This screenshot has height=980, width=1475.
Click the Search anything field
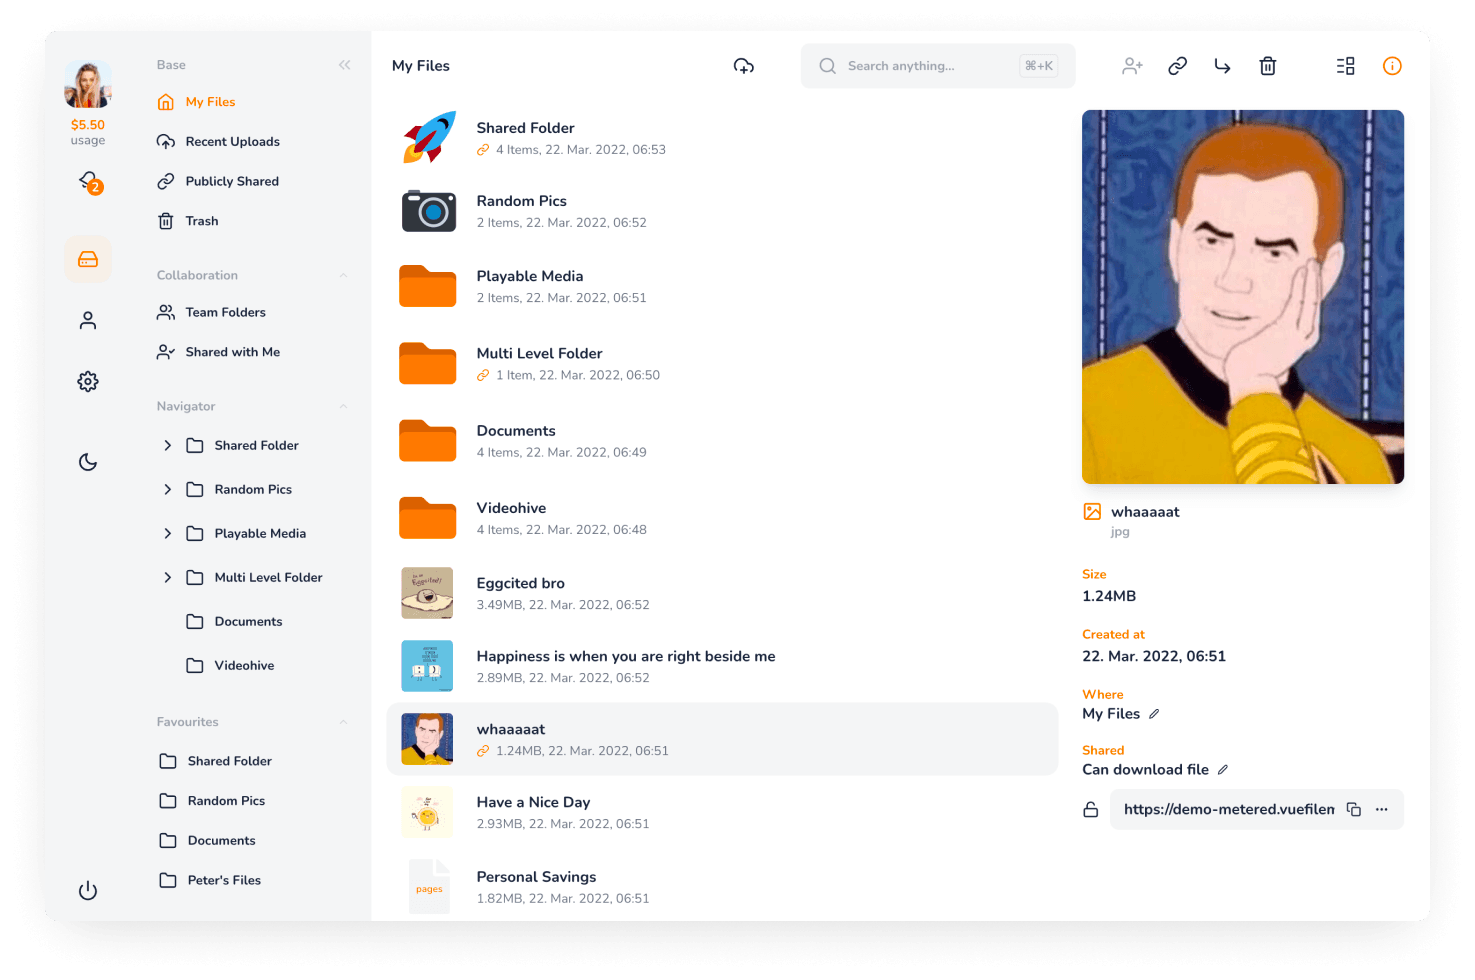pos(938,66)
